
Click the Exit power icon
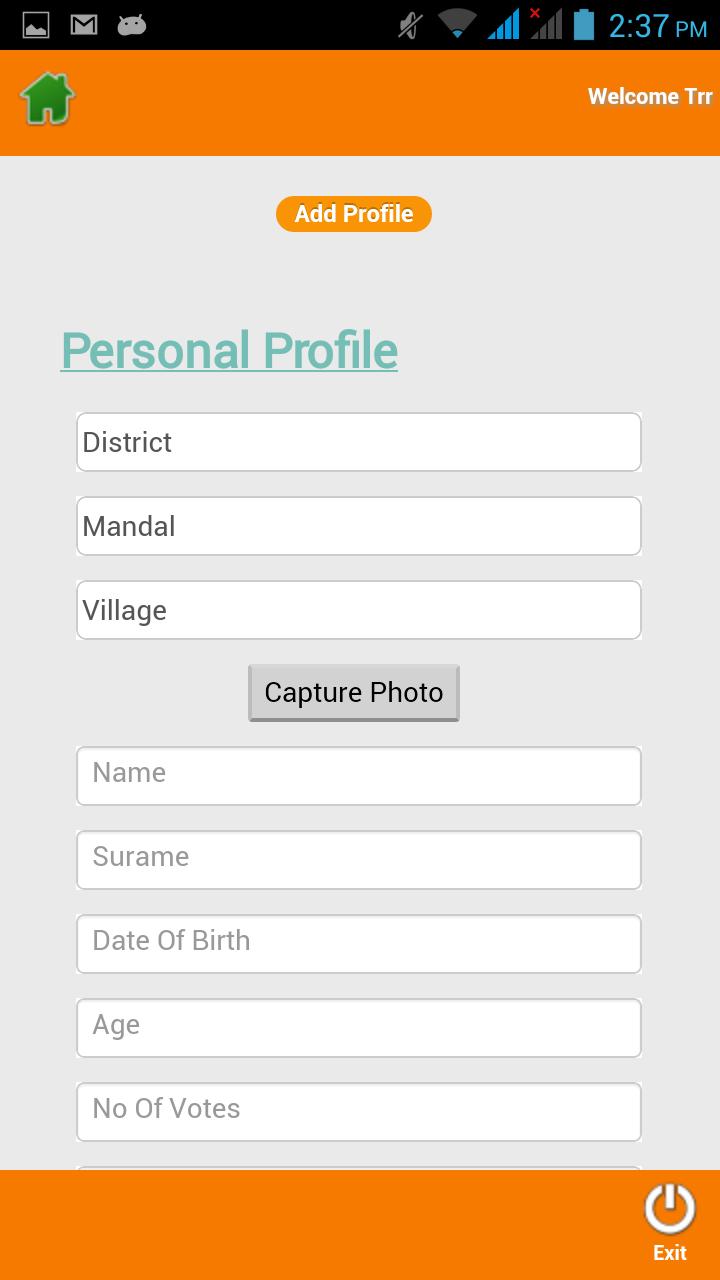(x=669, y=1209)
